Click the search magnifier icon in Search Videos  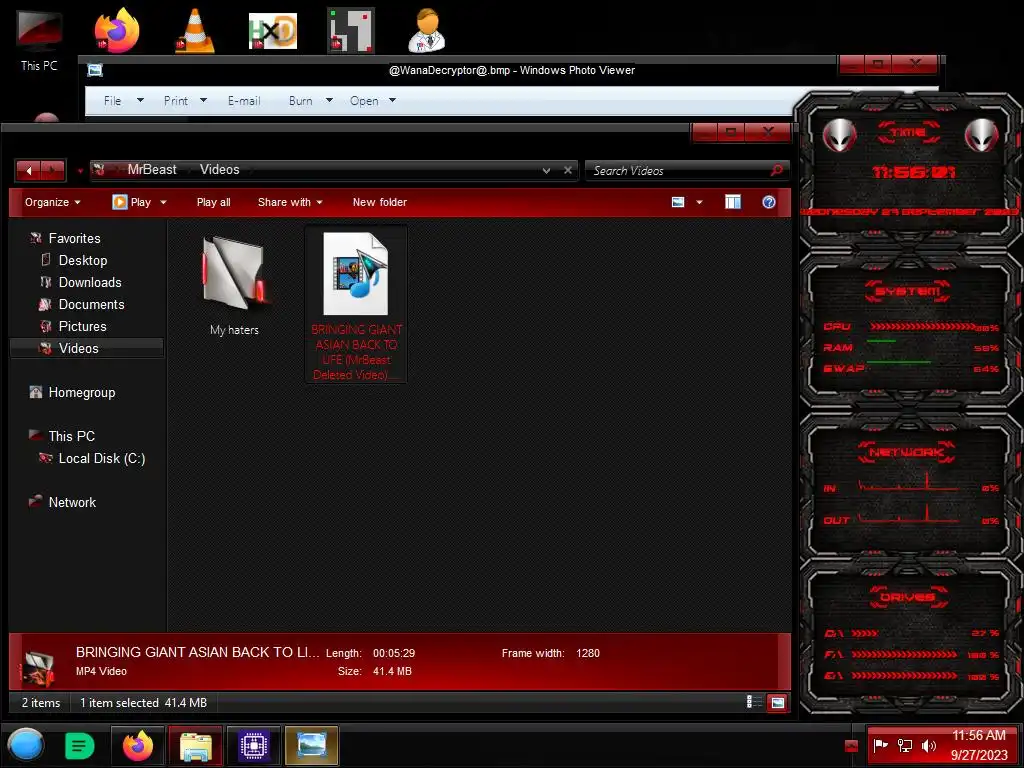tap(776, 170)
